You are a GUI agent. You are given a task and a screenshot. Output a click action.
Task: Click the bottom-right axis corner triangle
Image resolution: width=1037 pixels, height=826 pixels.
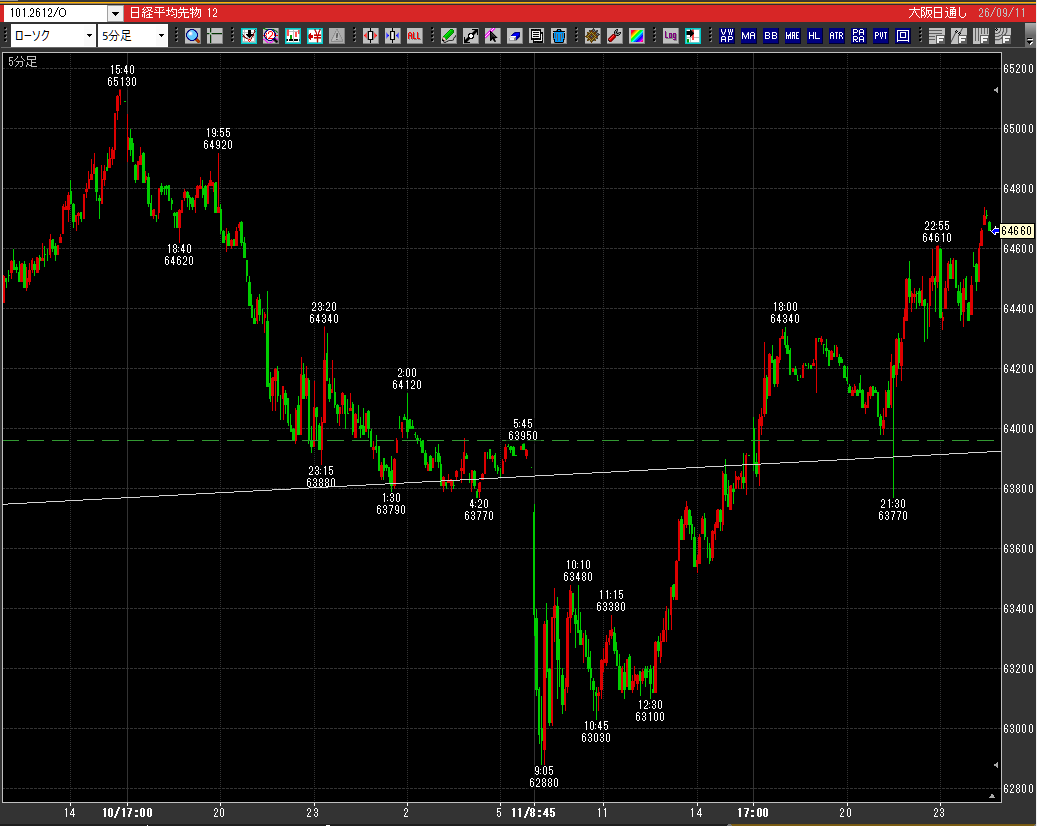point(992,796)
